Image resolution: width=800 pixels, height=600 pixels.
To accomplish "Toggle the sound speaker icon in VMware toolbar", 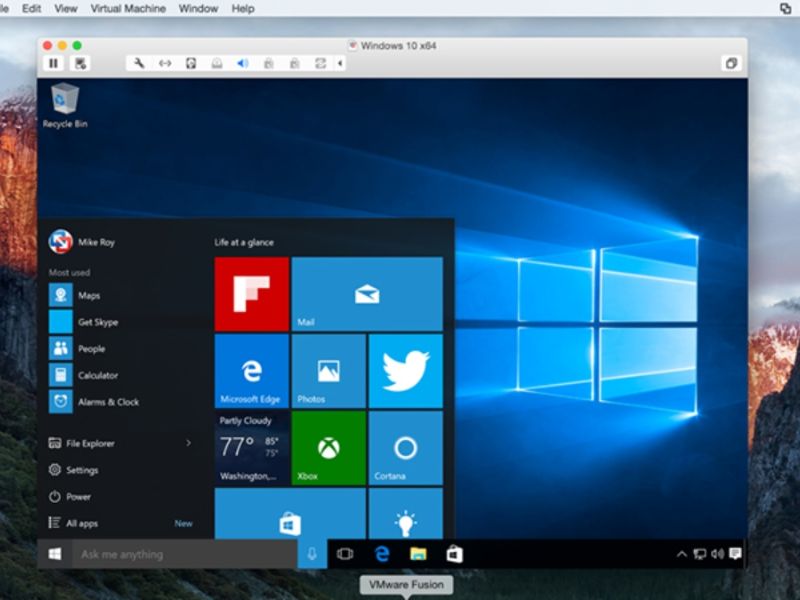I will point(243,63).
